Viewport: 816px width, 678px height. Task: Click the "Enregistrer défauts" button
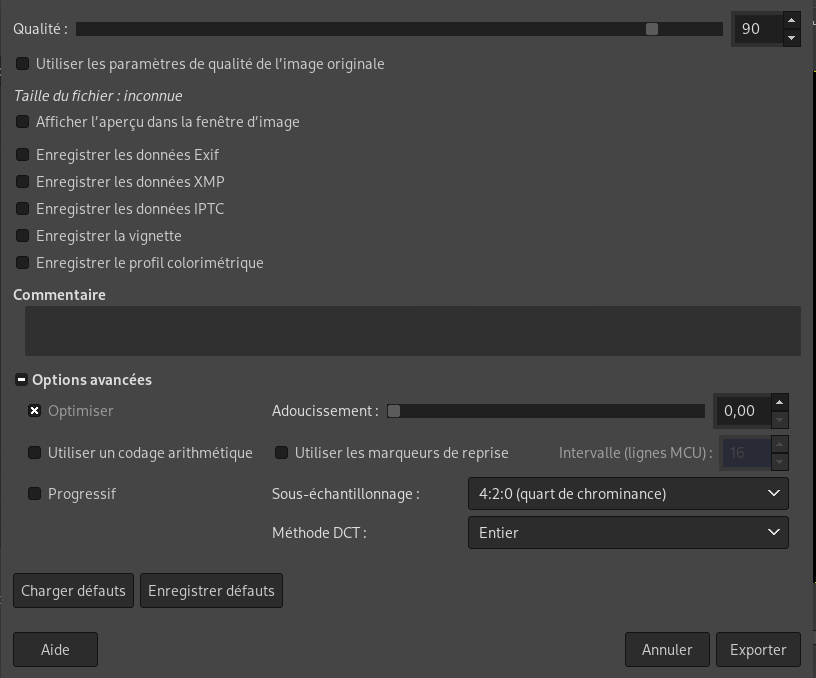click(x=211, y=590)
